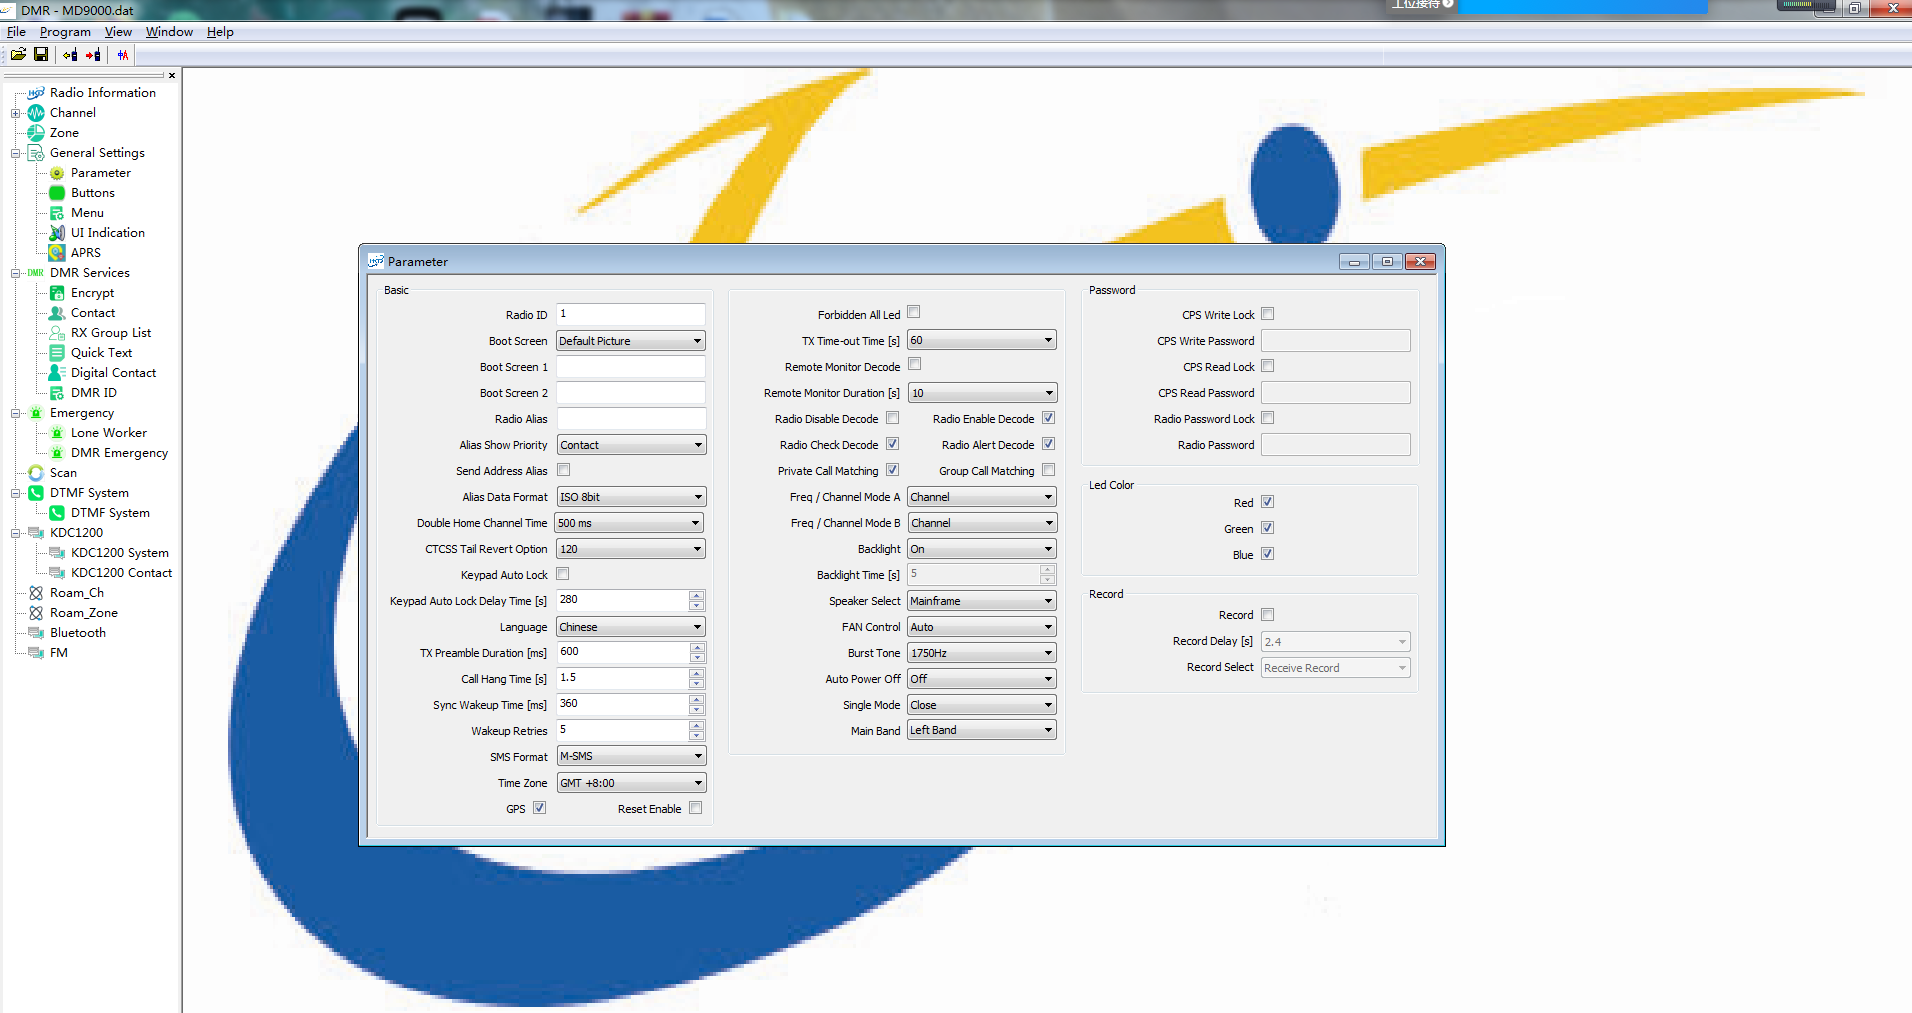Viewport: 1912px width, 1013px height.
Task: Select the UI Indication icon
Action: [x=57, y=232]
